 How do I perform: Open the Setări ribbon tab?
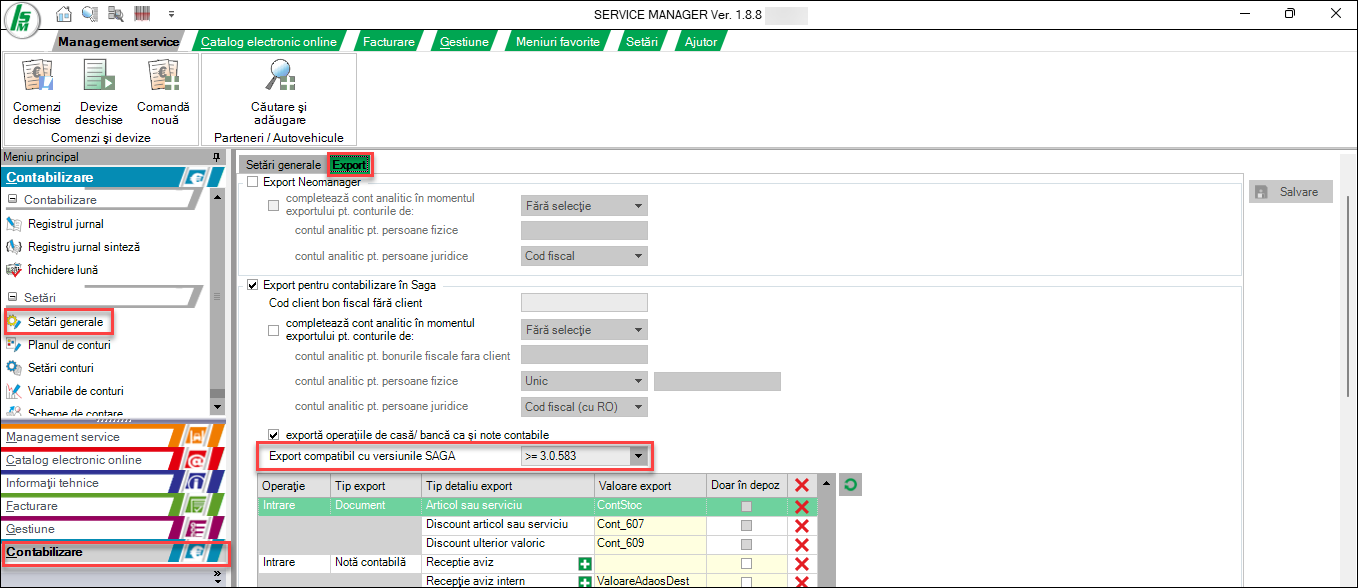[x=641, y=42]
